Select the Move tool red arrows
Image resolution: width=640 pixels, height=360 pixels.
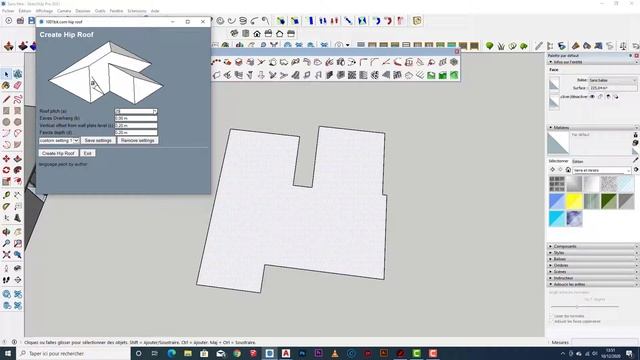[6, 158]
